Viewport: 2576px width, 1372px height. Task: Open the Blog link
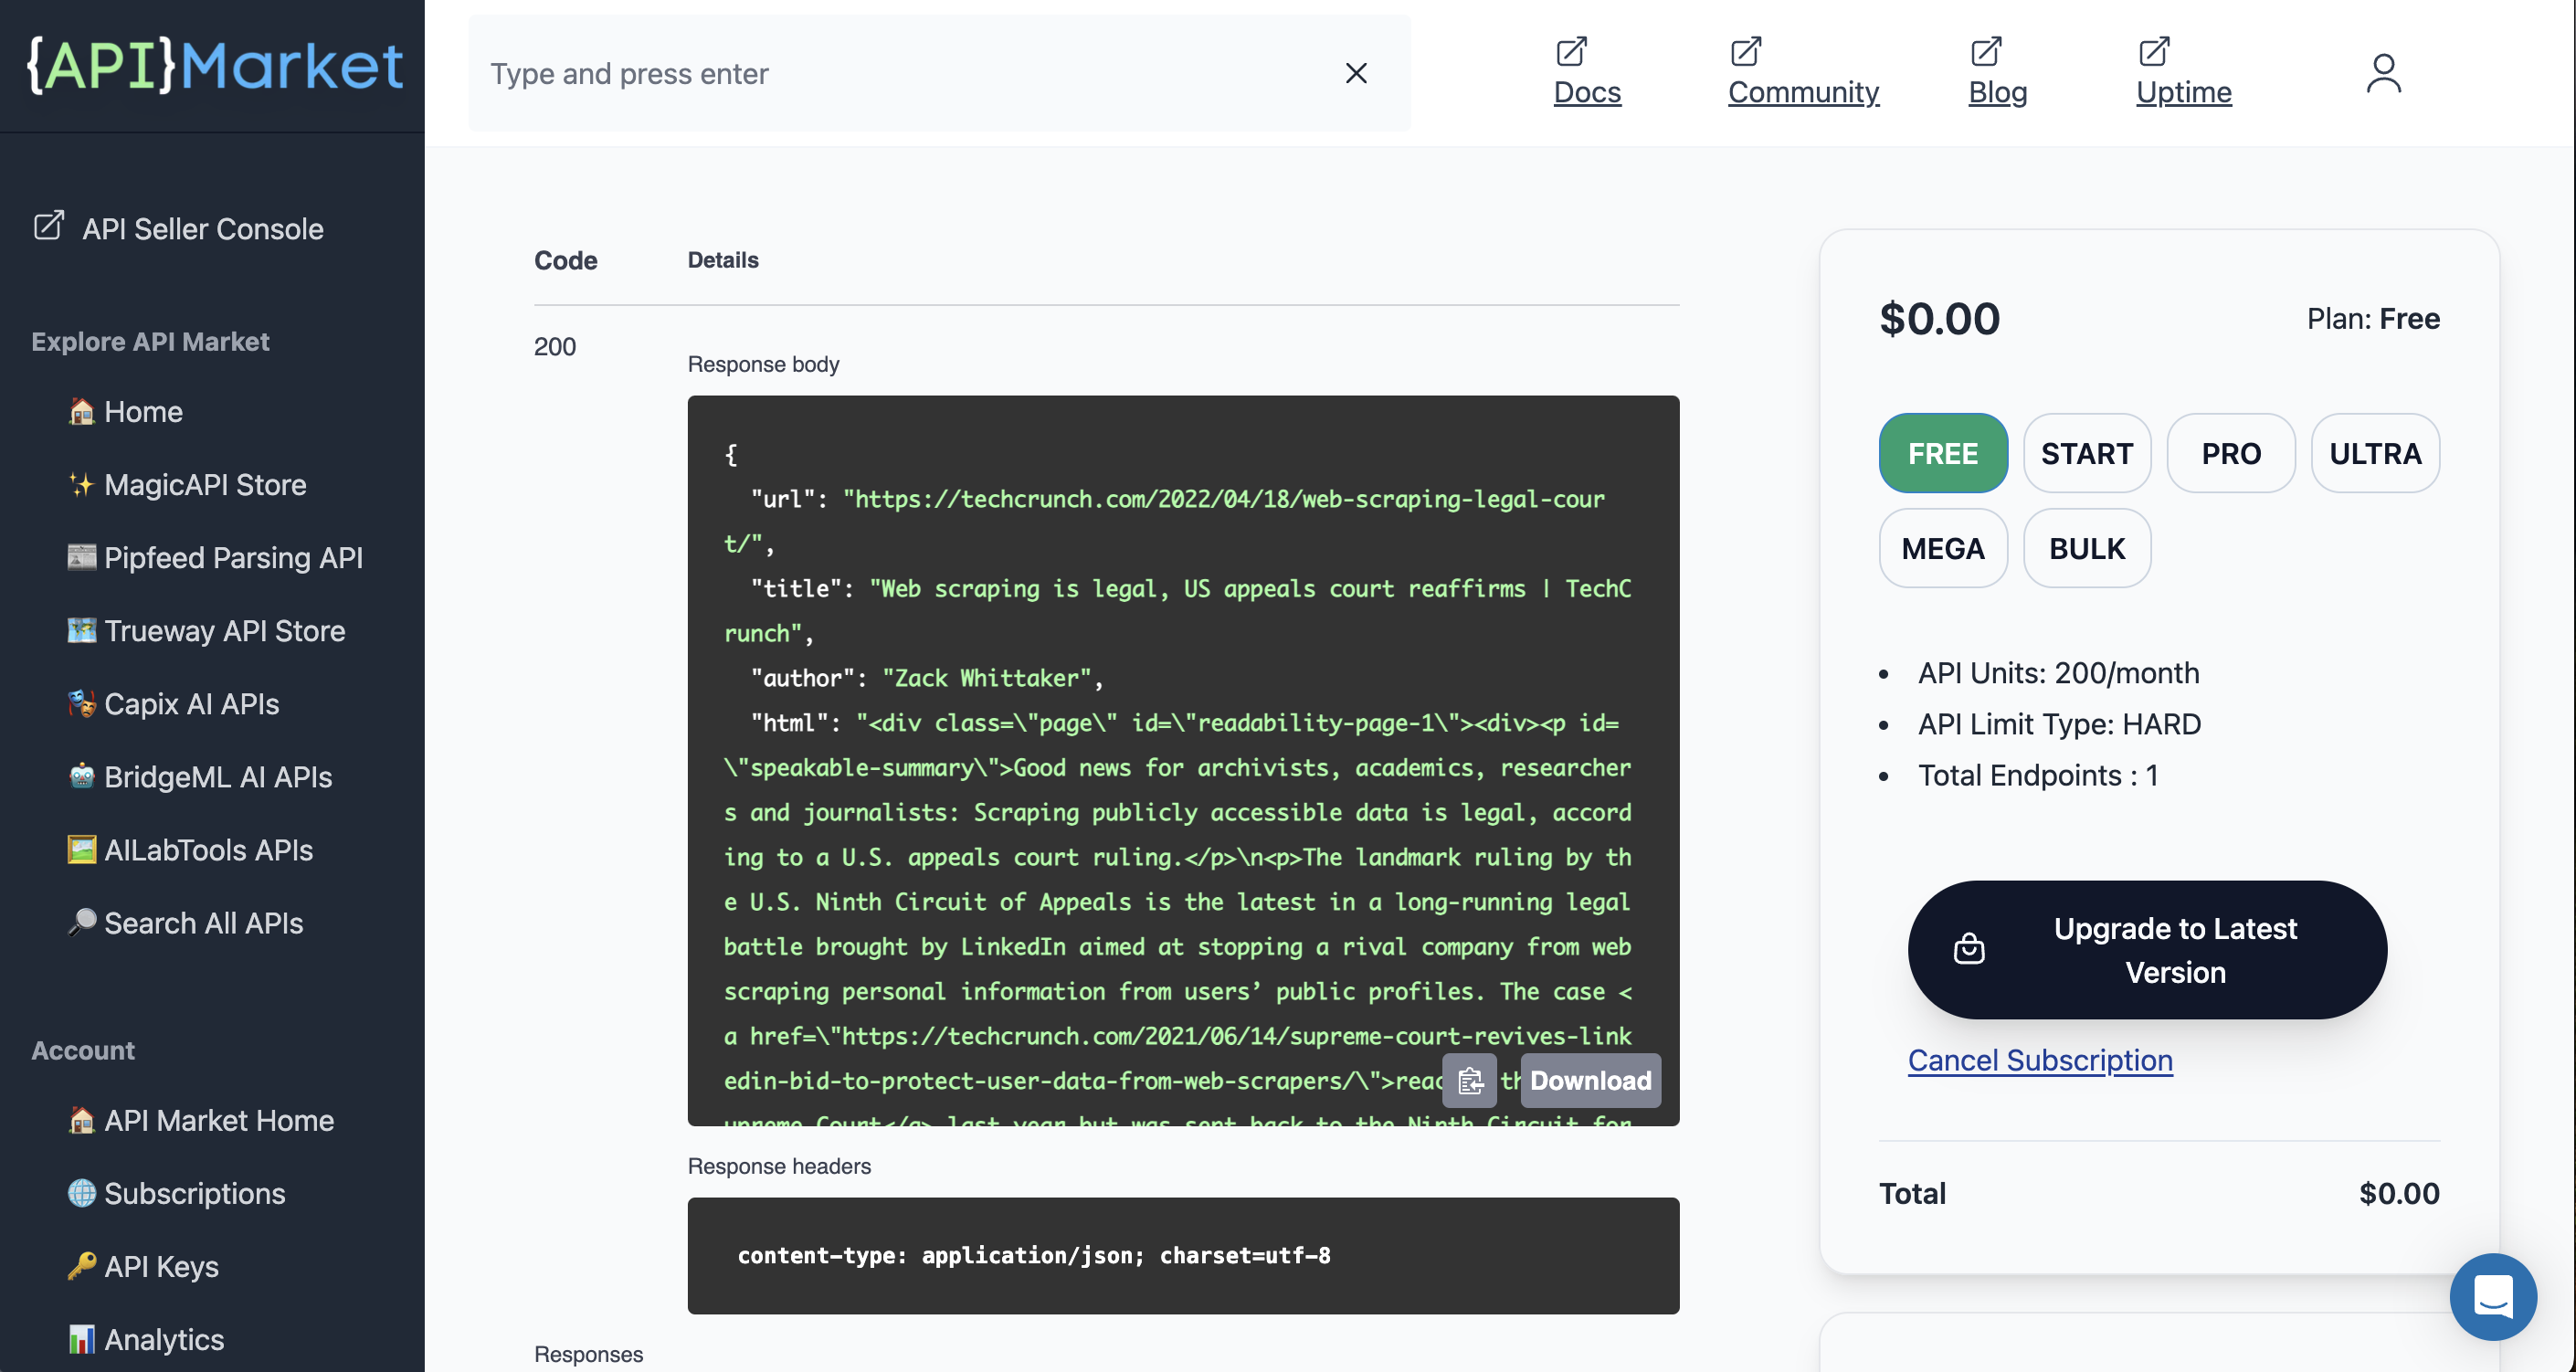(1997, 72)
